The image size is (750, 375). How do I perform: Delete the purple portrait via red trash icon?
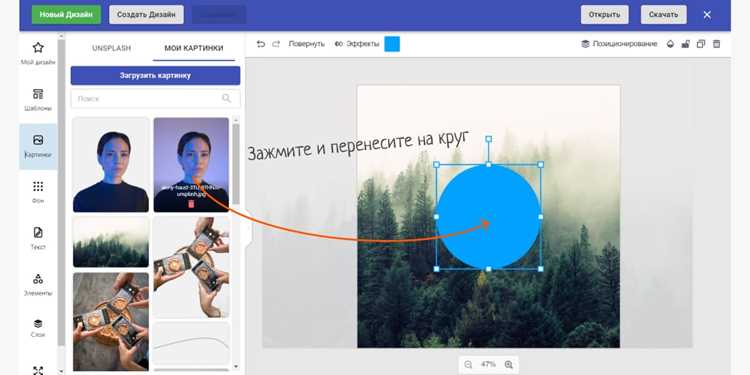[x=191, y=204]
